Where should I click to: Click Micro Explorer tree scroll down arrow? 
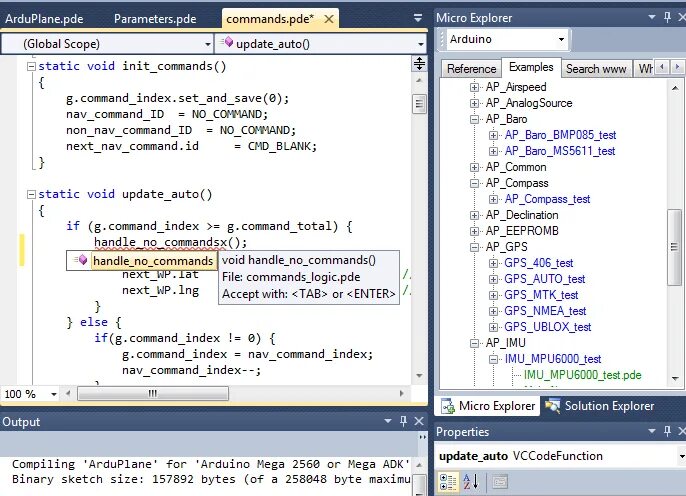[675, 378]
